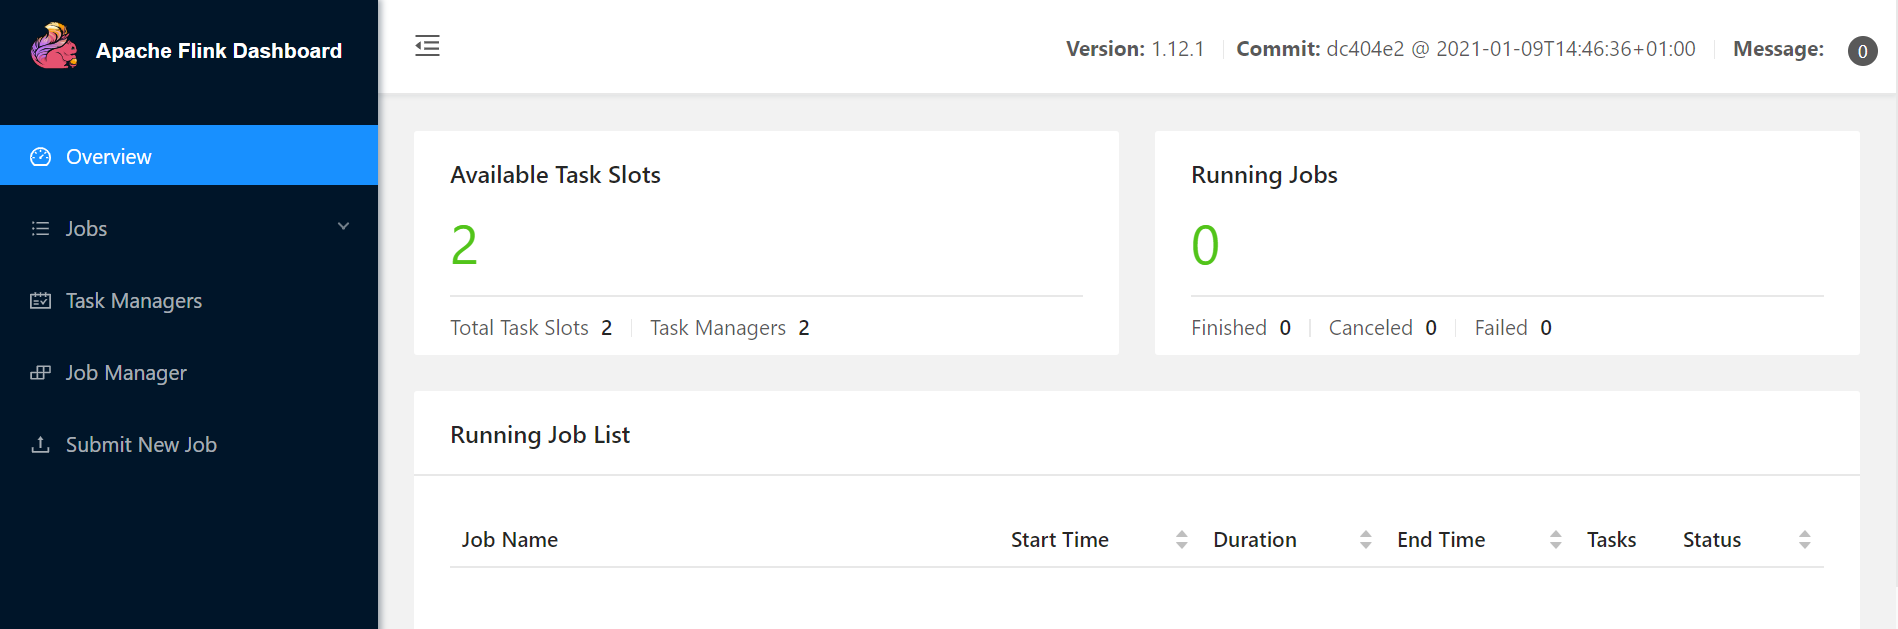The image size is (1898, 629).
Task: Expand the Jobs submenu chevron
Action: pyautogui.click(x=343, y=227)
